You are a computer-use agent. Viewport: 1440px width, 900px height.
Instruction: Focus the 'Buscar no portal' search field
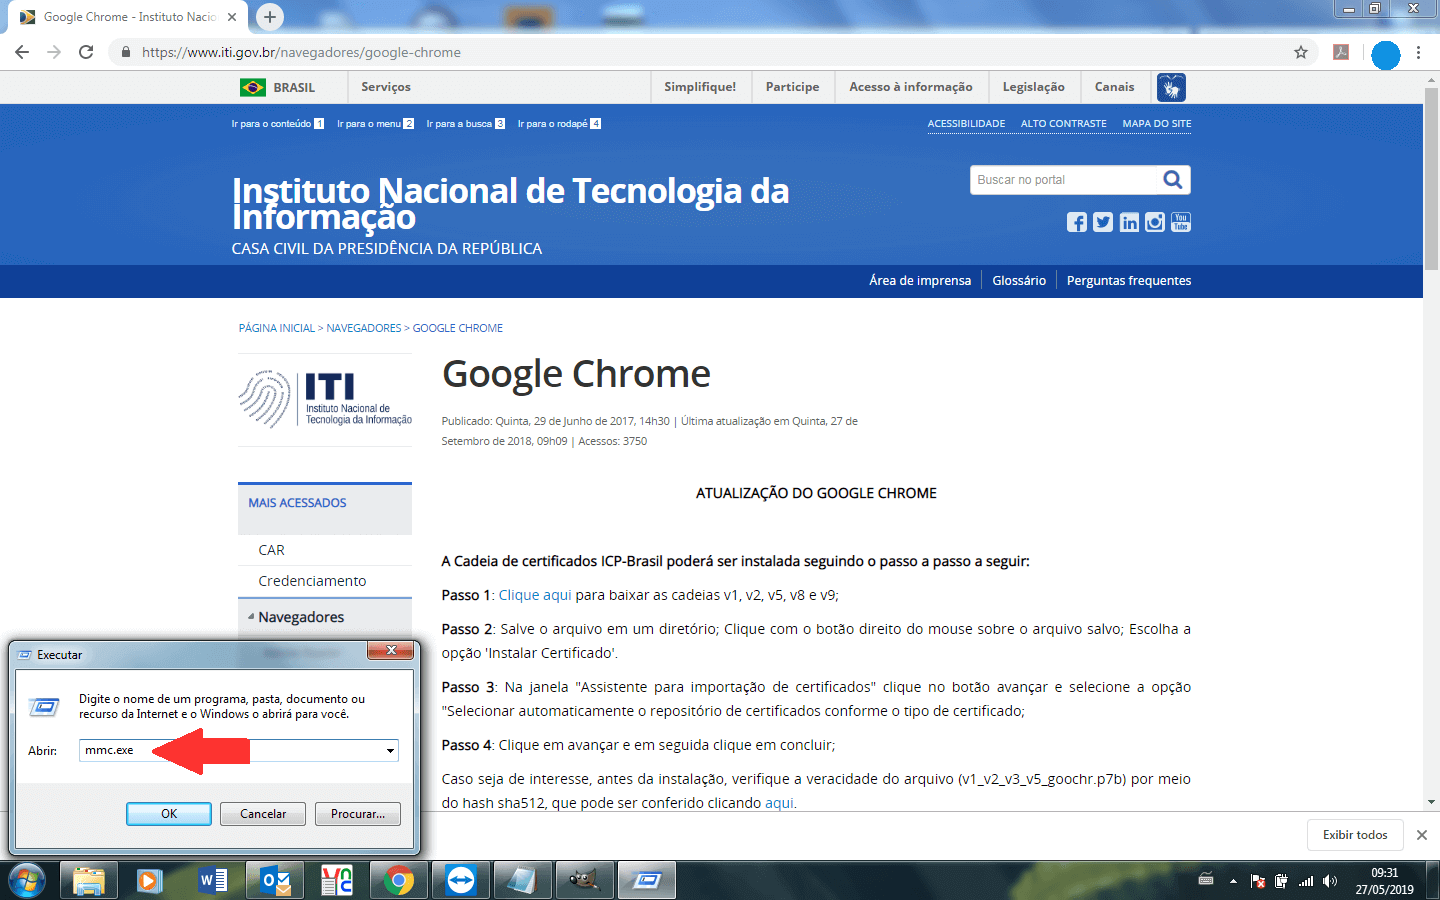pyautogui.click(x=1065, y=180)
